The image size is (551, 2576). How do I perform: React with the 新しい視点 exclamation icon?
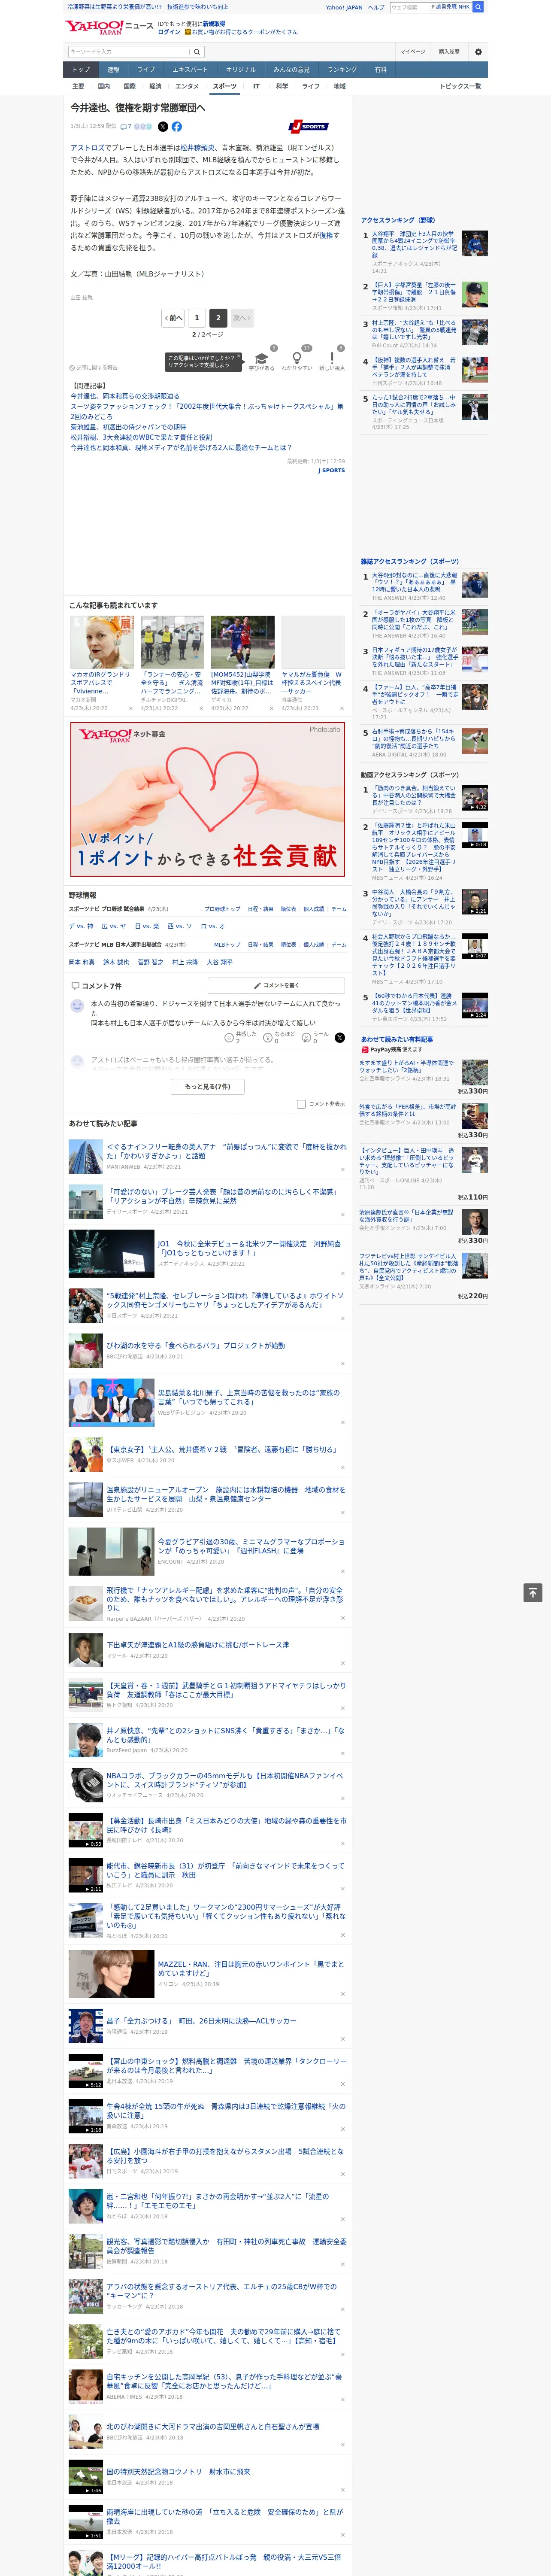332,358
